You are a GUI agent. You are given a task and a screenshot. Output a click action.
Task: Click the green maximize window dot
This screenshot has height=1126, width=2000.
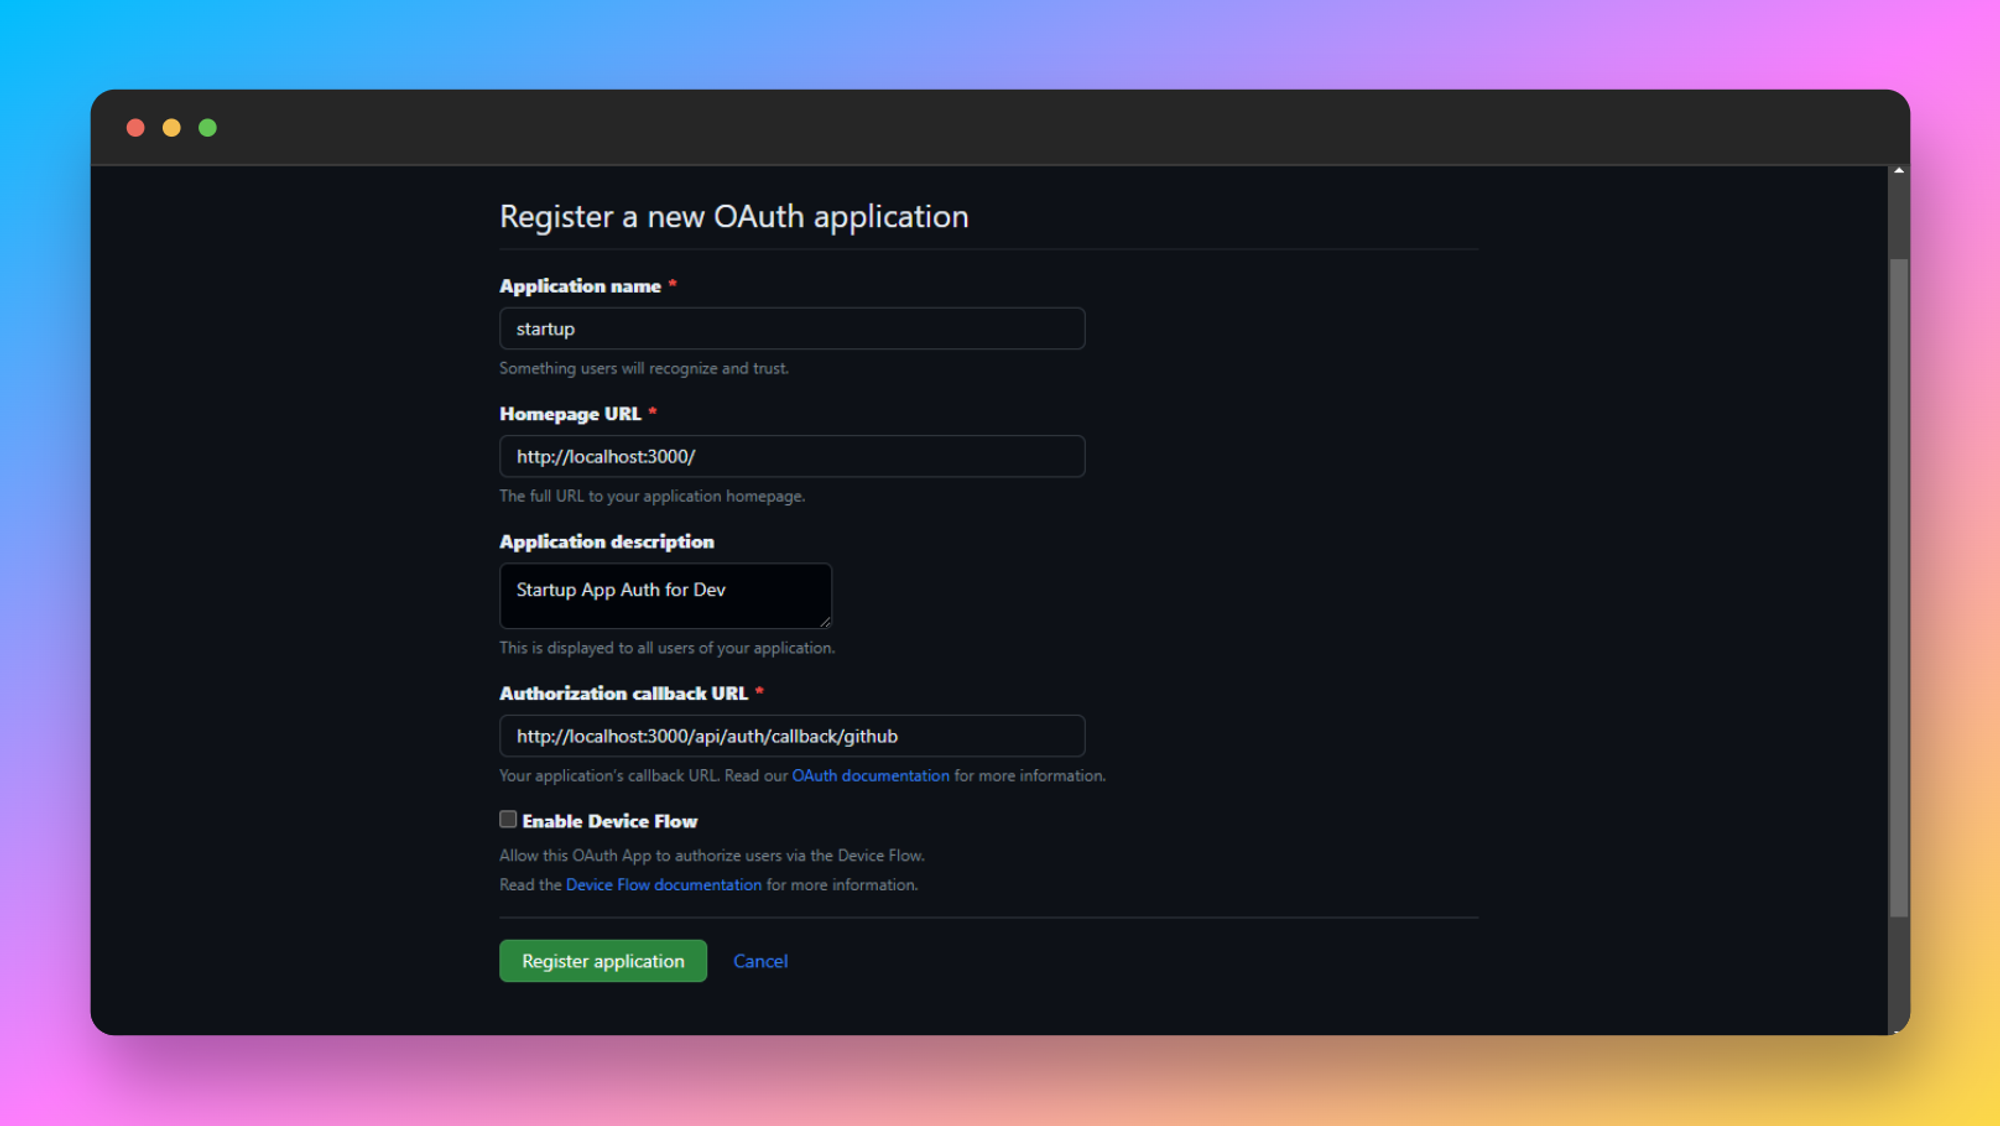point(207,127)
